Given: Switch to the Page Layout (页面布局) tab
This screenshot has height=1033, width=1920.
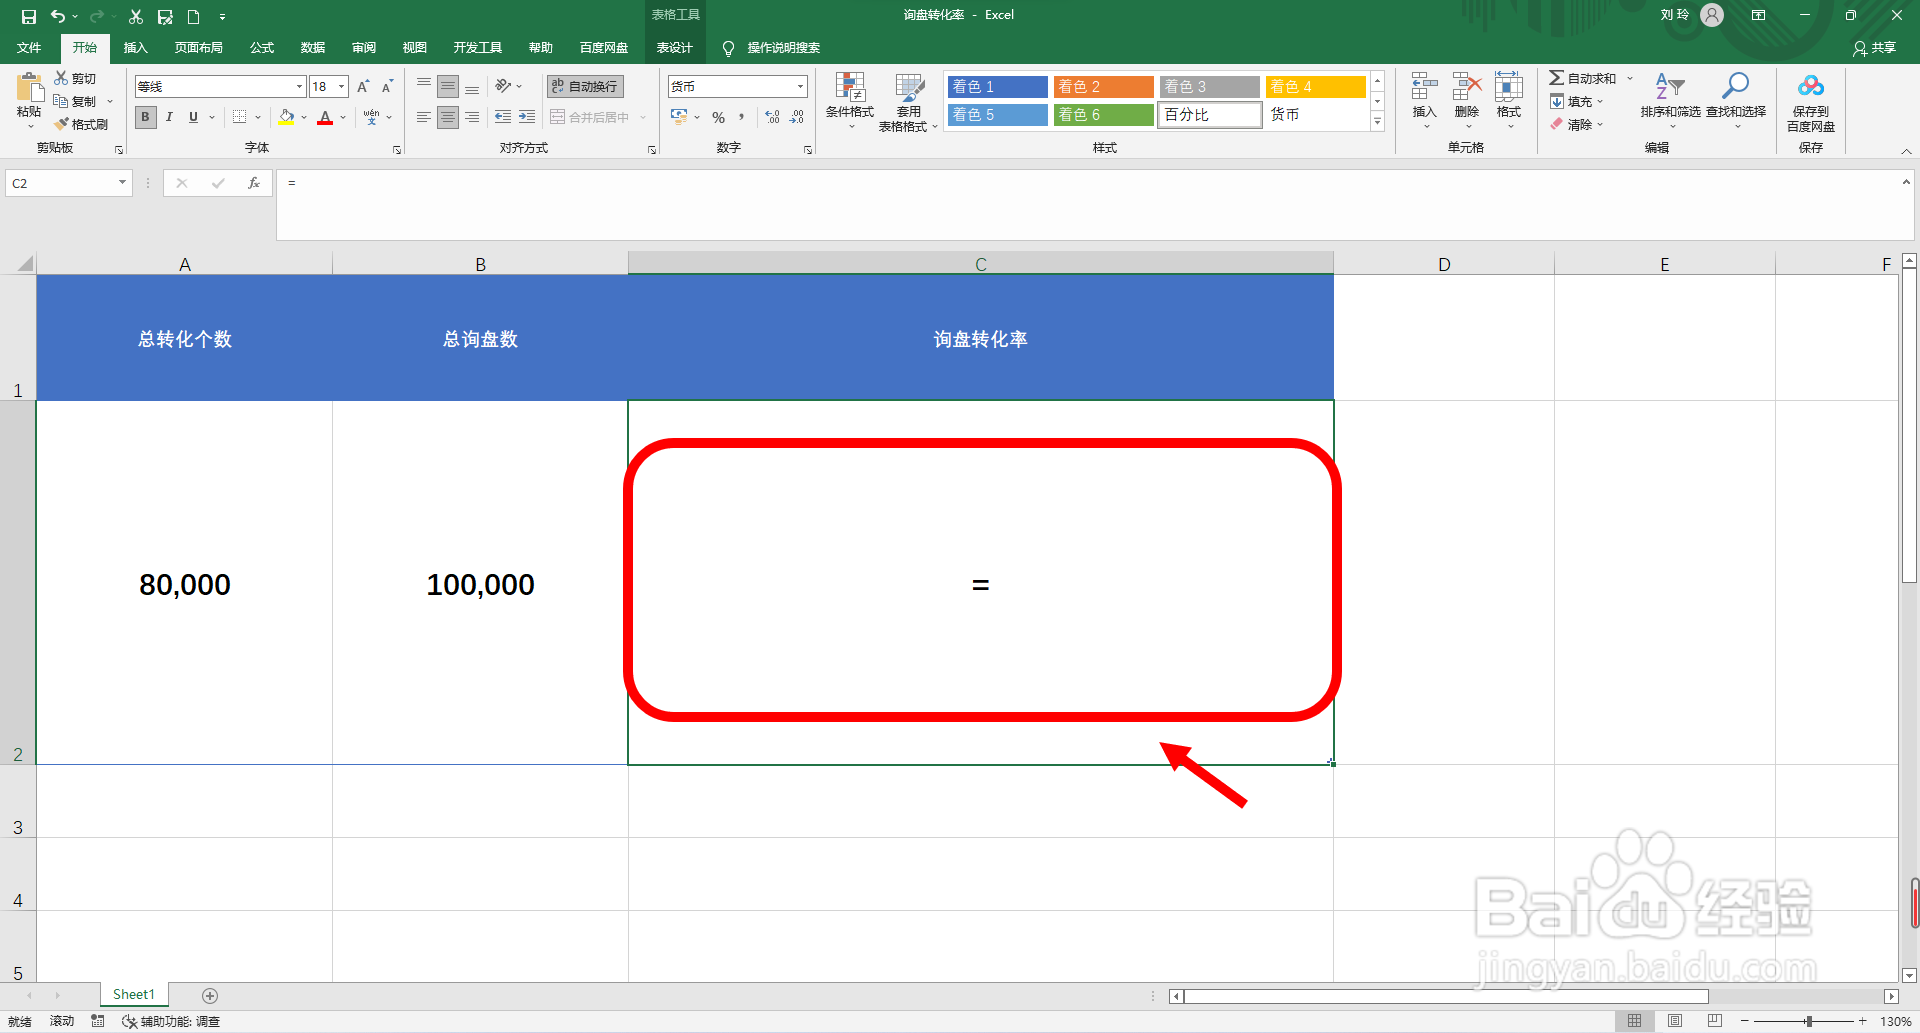Looking at the screenshot, I should click(198, 47).
